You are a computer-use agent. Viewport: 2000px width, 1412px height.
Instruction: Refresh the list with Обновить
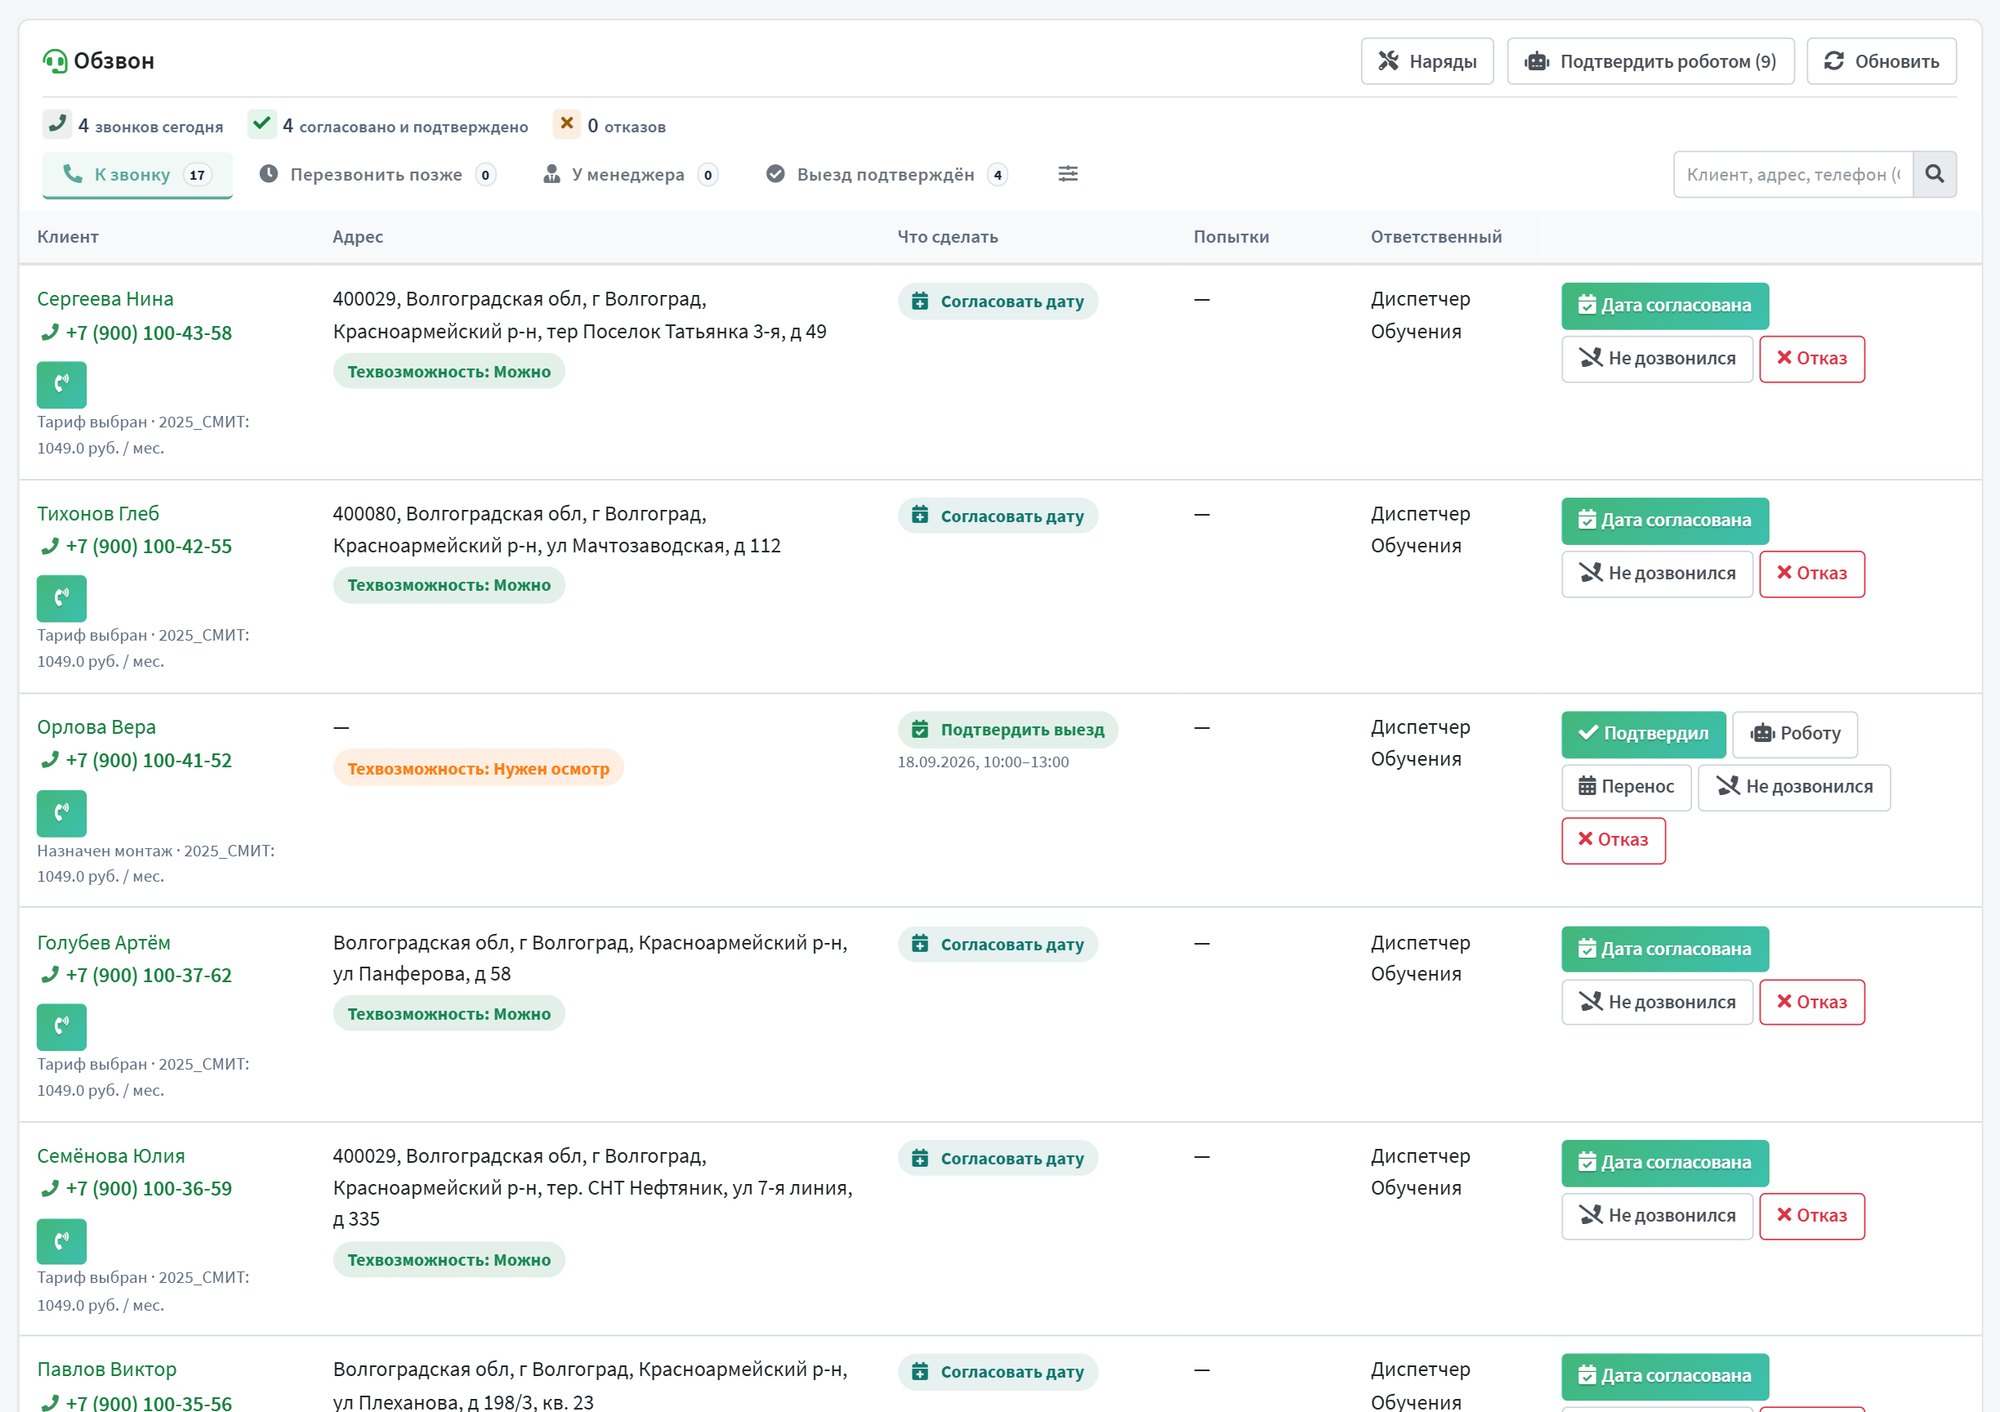click(x=1881, y=61)
